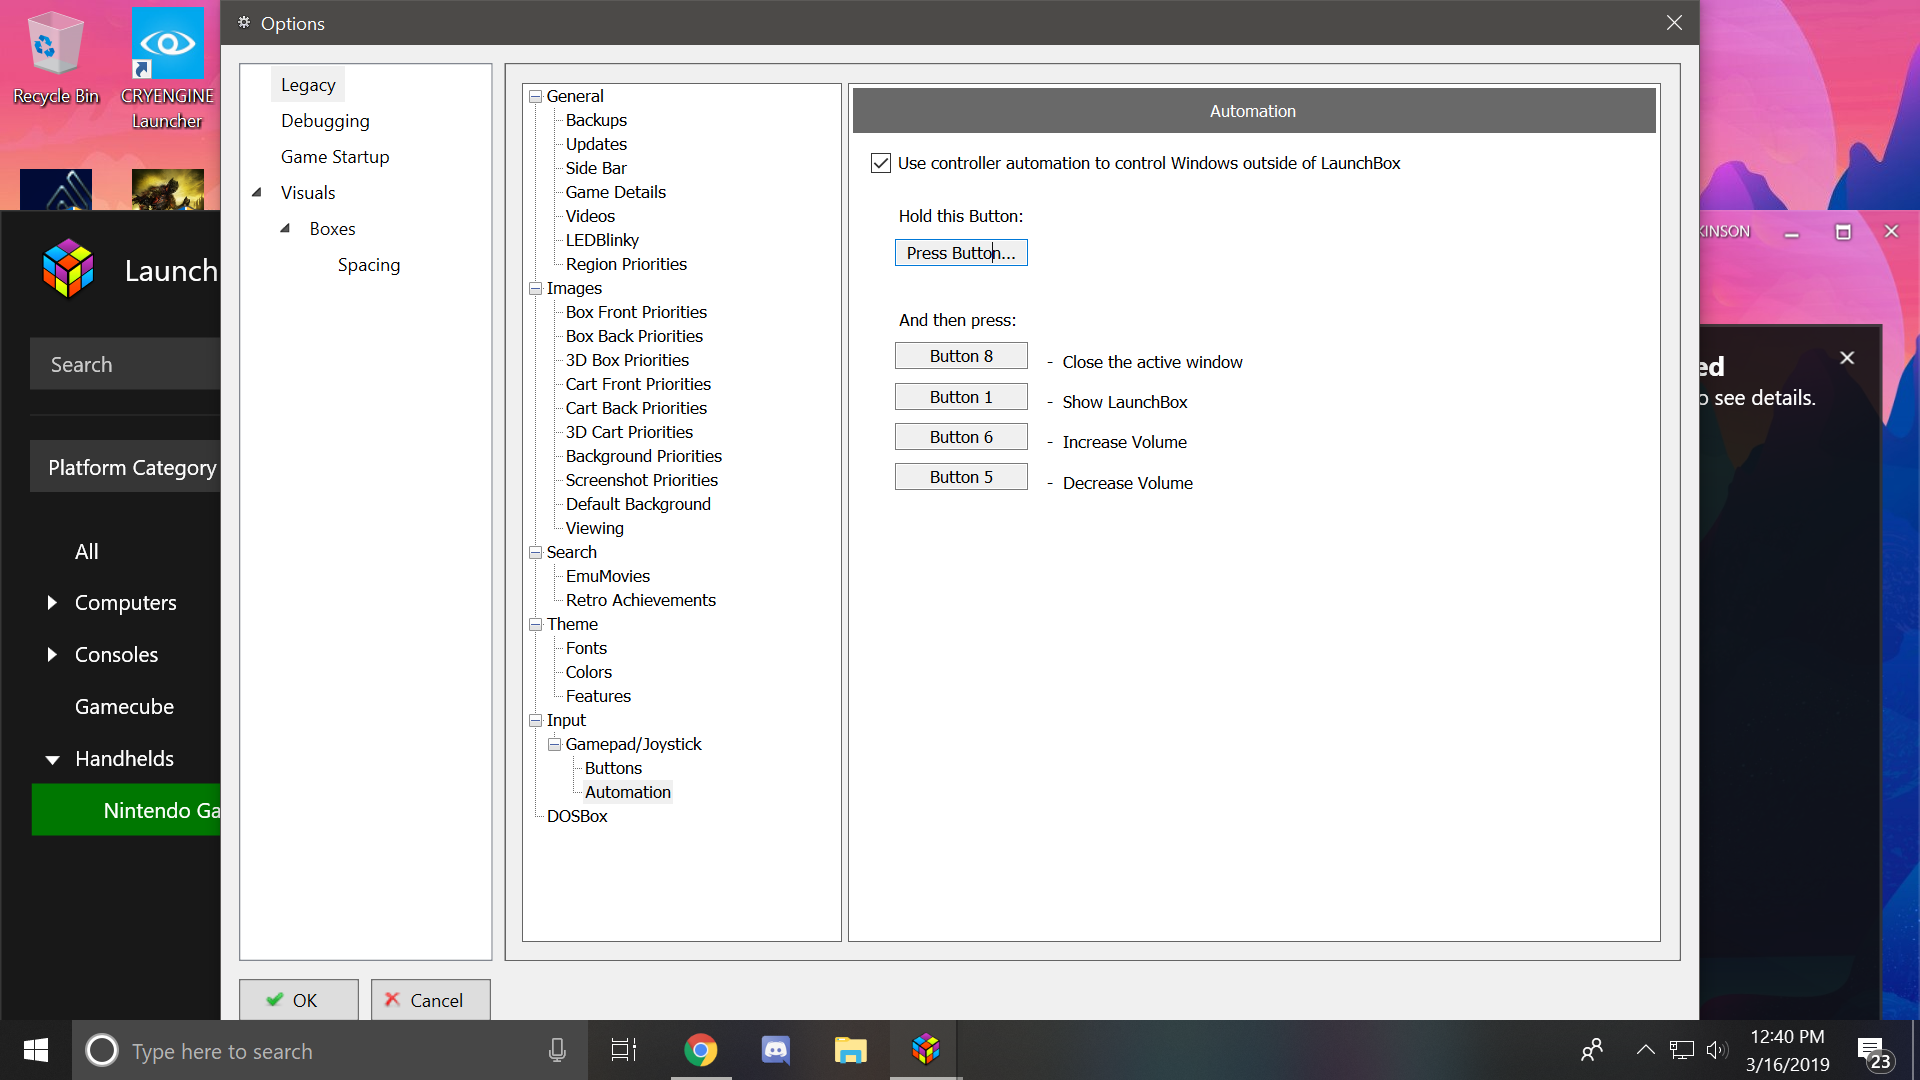Open the Platform Category selector
This screenshot has height=1080, width=1920.
click(125, 467)
